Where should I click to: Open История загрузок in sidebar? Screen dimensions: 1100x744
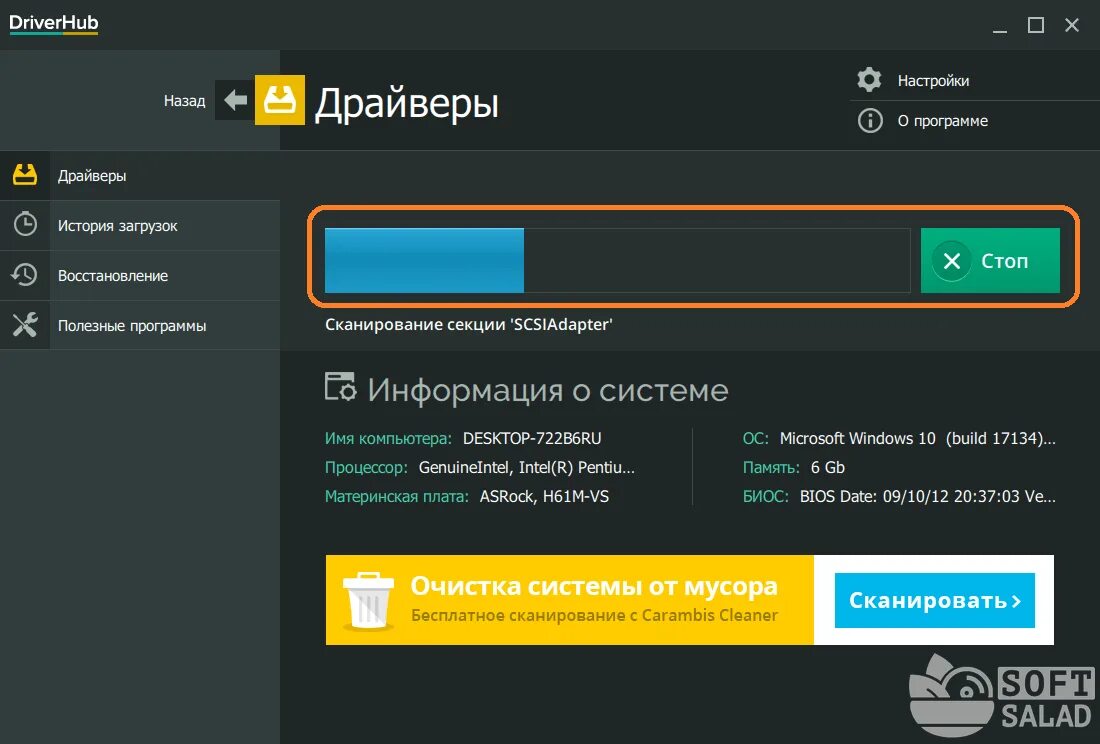tap(140, 226)
